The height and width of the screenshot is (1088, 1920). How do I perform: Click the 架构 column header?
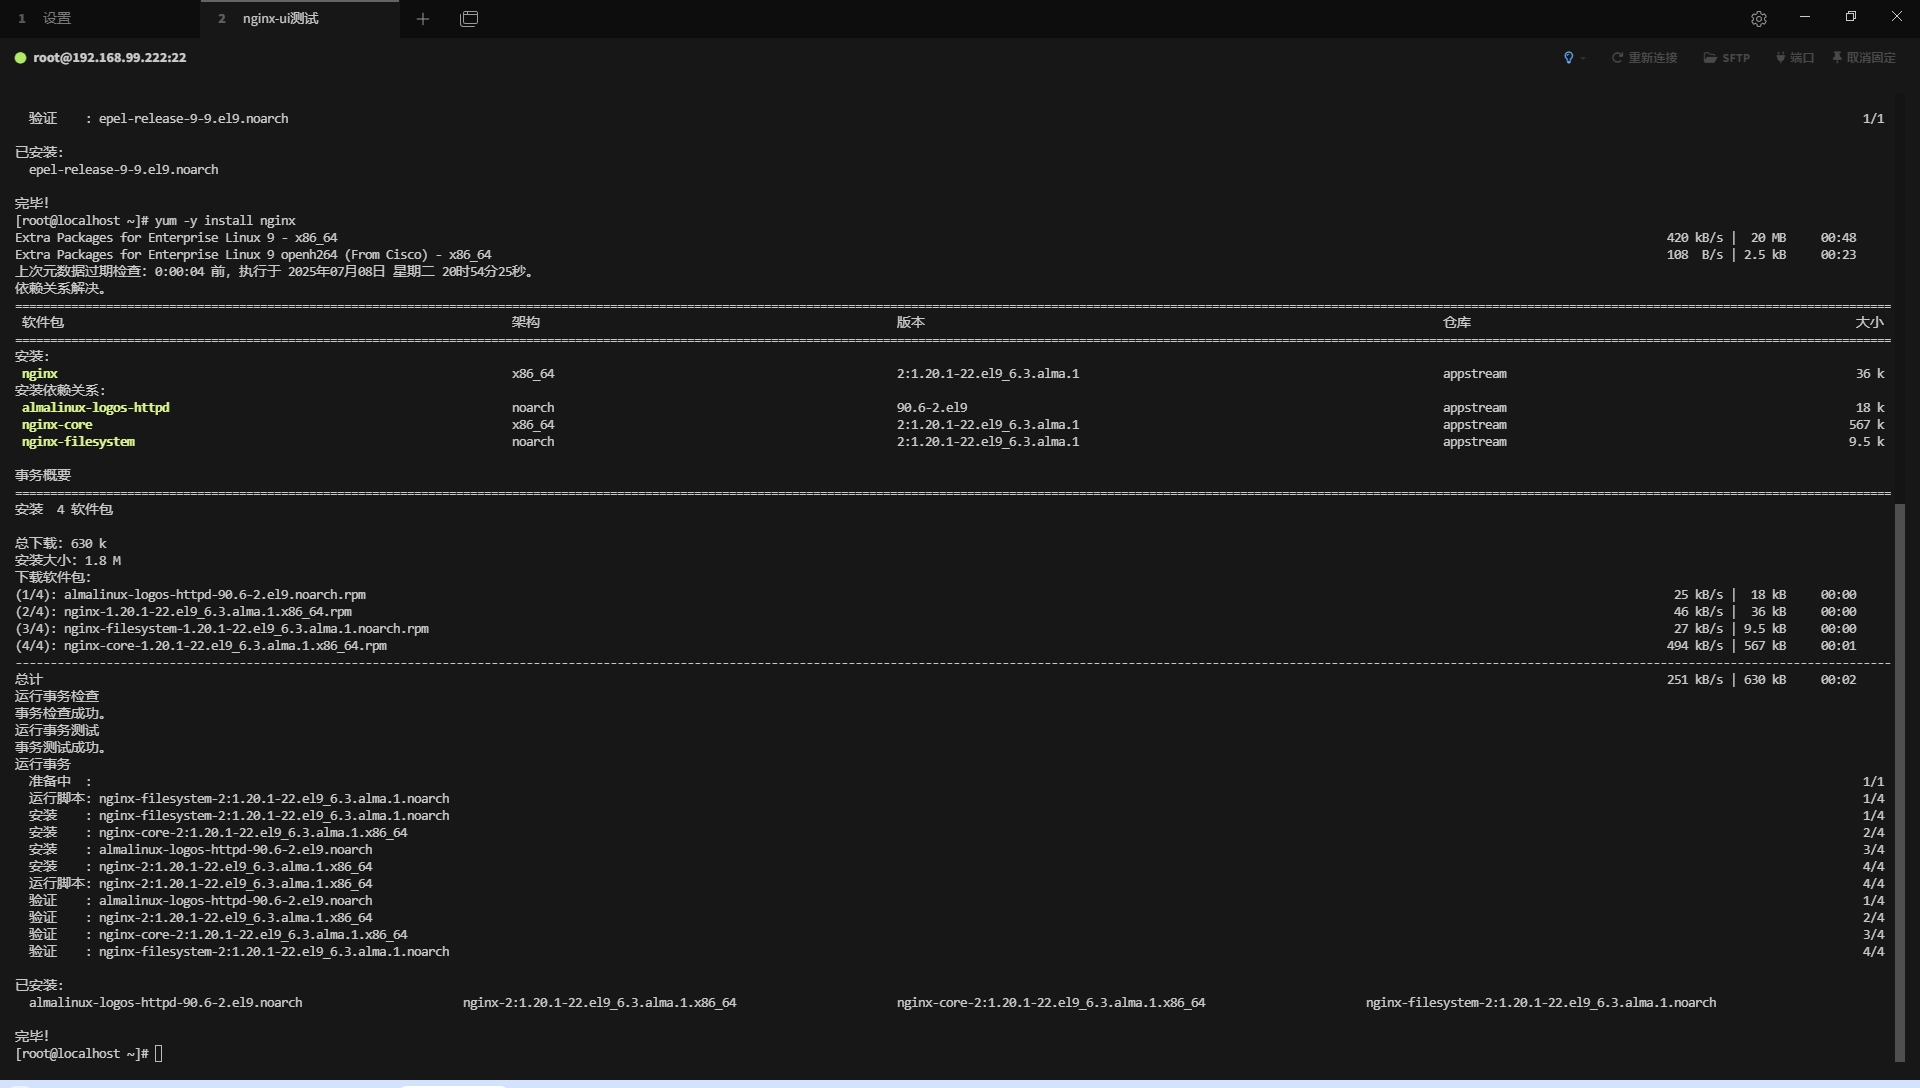(x=526, y=323)
